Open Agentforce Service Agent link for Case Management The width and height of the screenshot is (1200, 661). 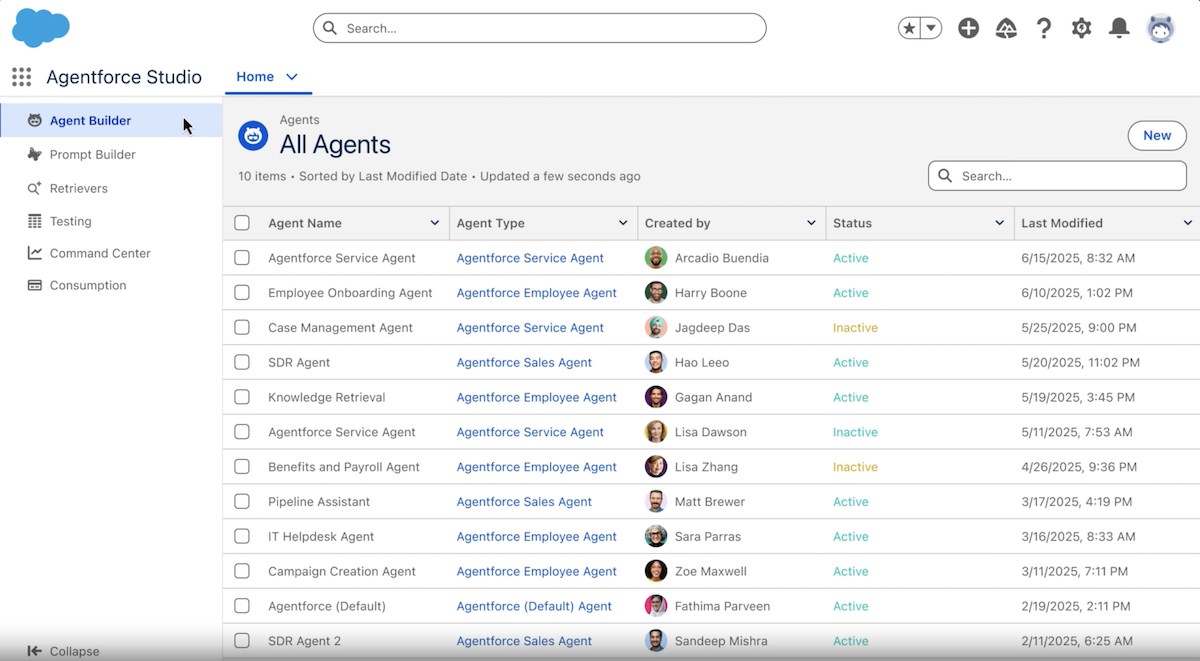530,328
